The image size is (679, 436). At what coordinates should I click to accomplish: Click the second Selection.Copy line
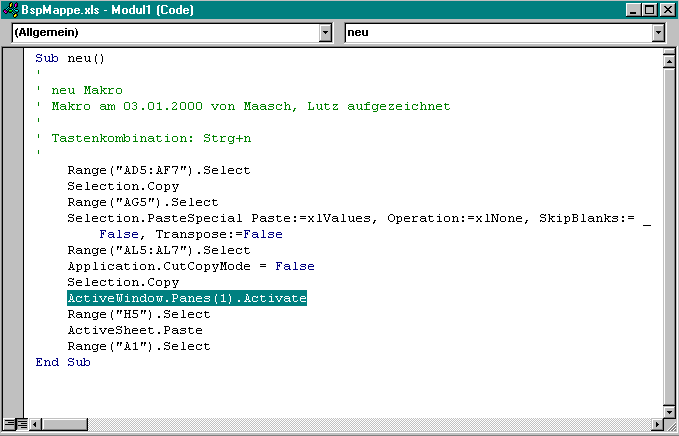pyautogui.click(x=123, y=282)
